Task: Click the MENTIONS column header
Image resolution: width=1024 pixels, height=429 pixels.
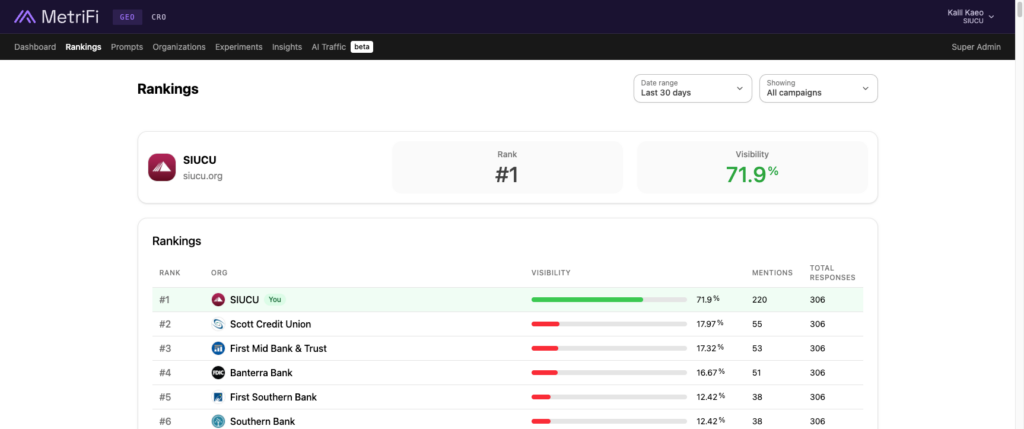Action: 772,272
